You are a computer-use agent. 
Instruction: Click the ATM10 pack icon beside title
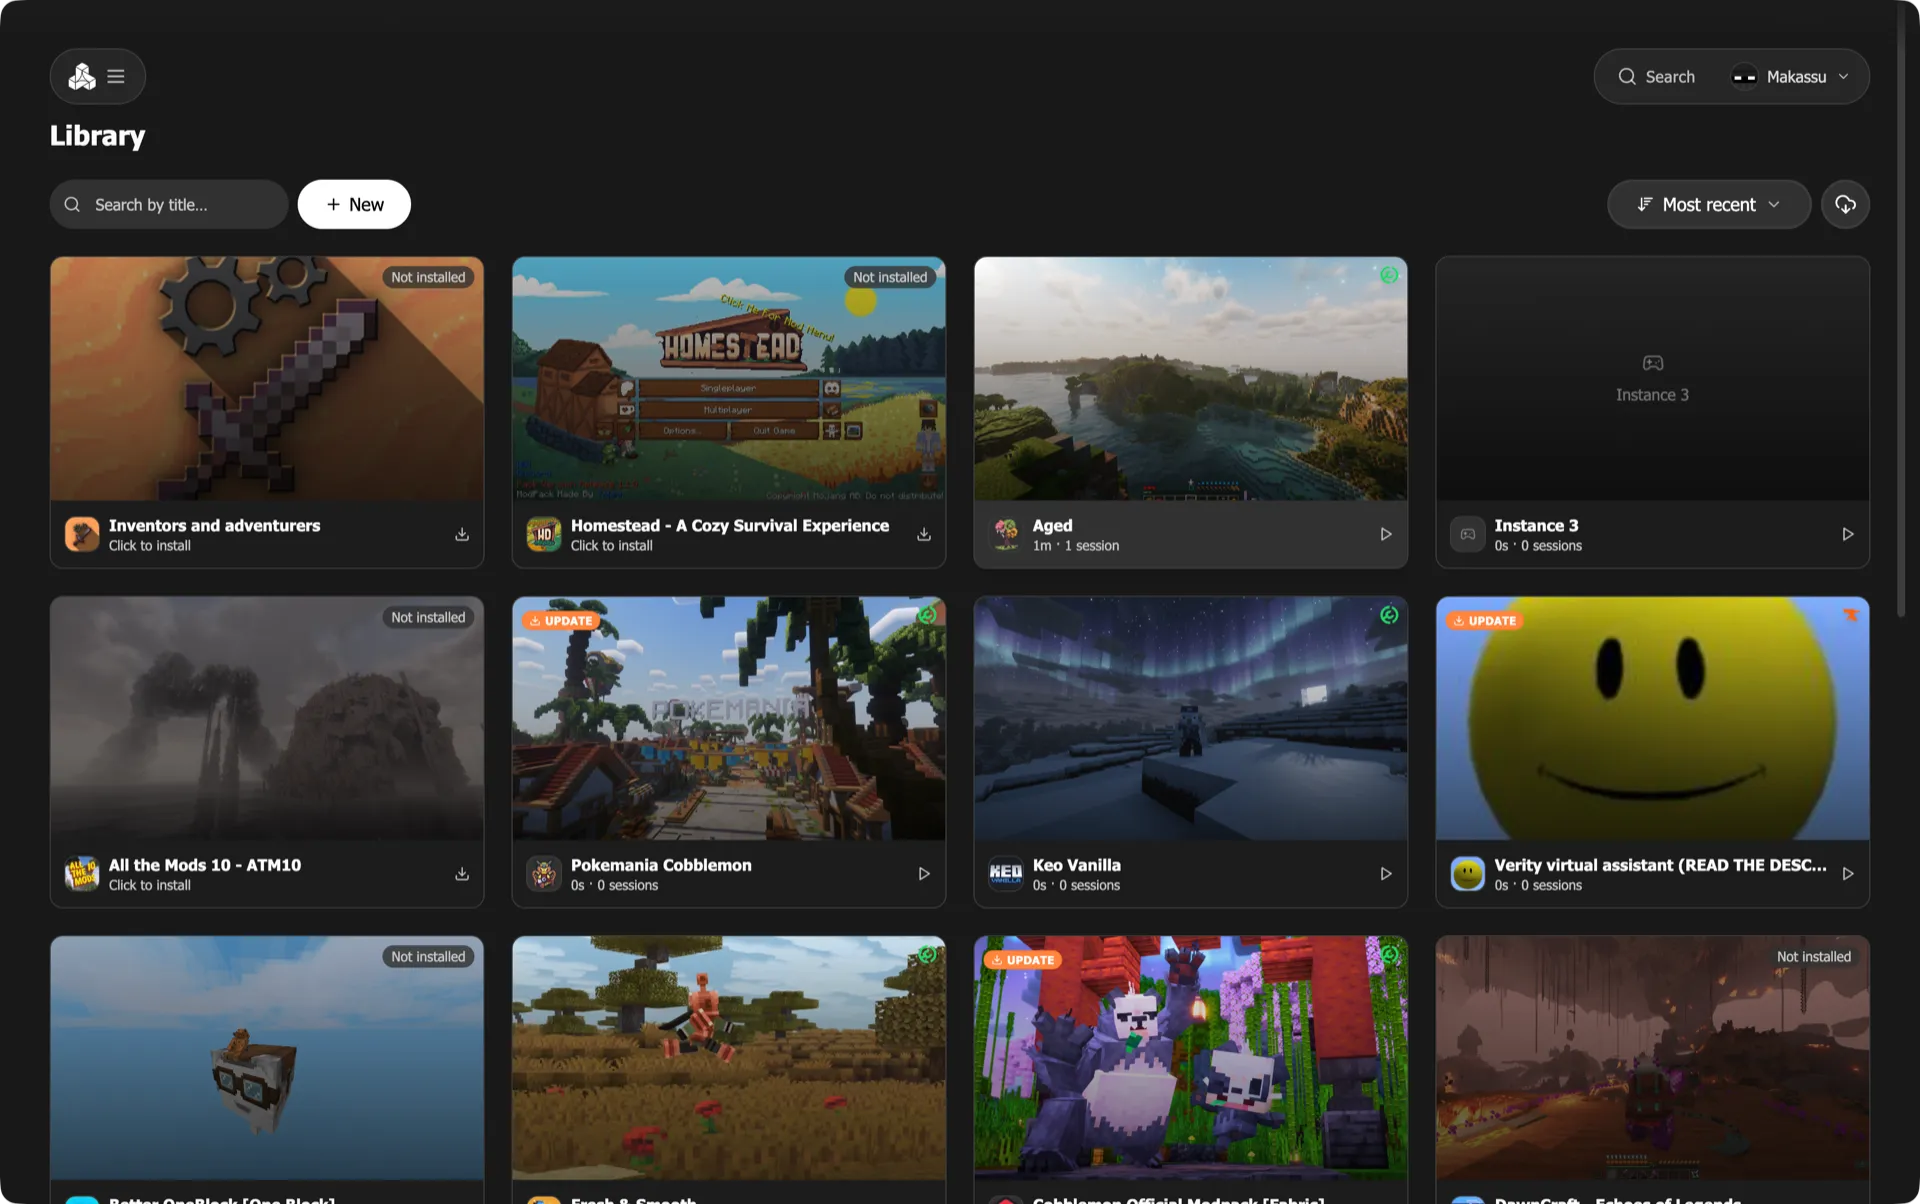[x=82, y=874]
